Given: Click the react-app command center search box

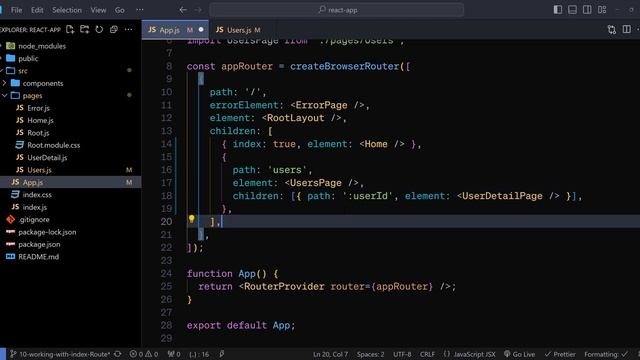Looking at the screenshot, I should [337, 10].
